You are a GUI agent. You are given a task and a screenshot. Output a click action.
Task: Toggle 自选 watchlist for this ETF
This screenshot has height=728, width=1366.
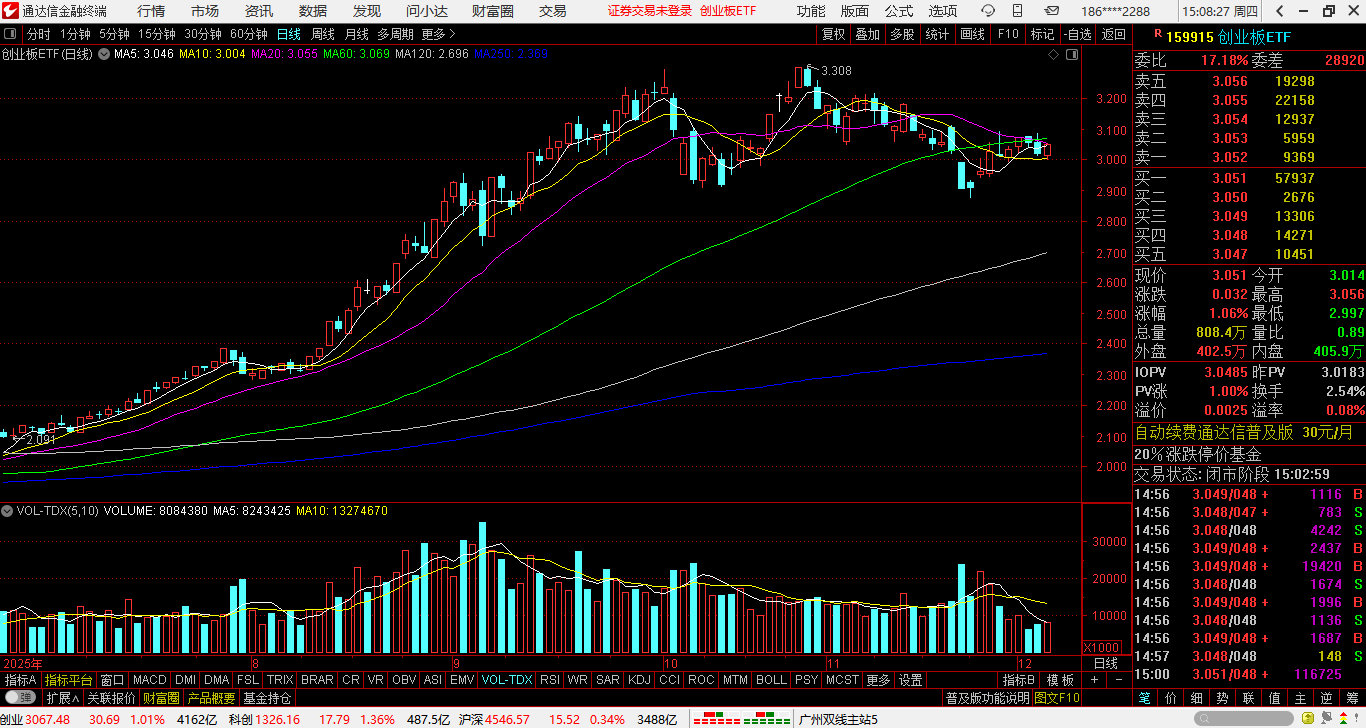(x=1077, y=34)
